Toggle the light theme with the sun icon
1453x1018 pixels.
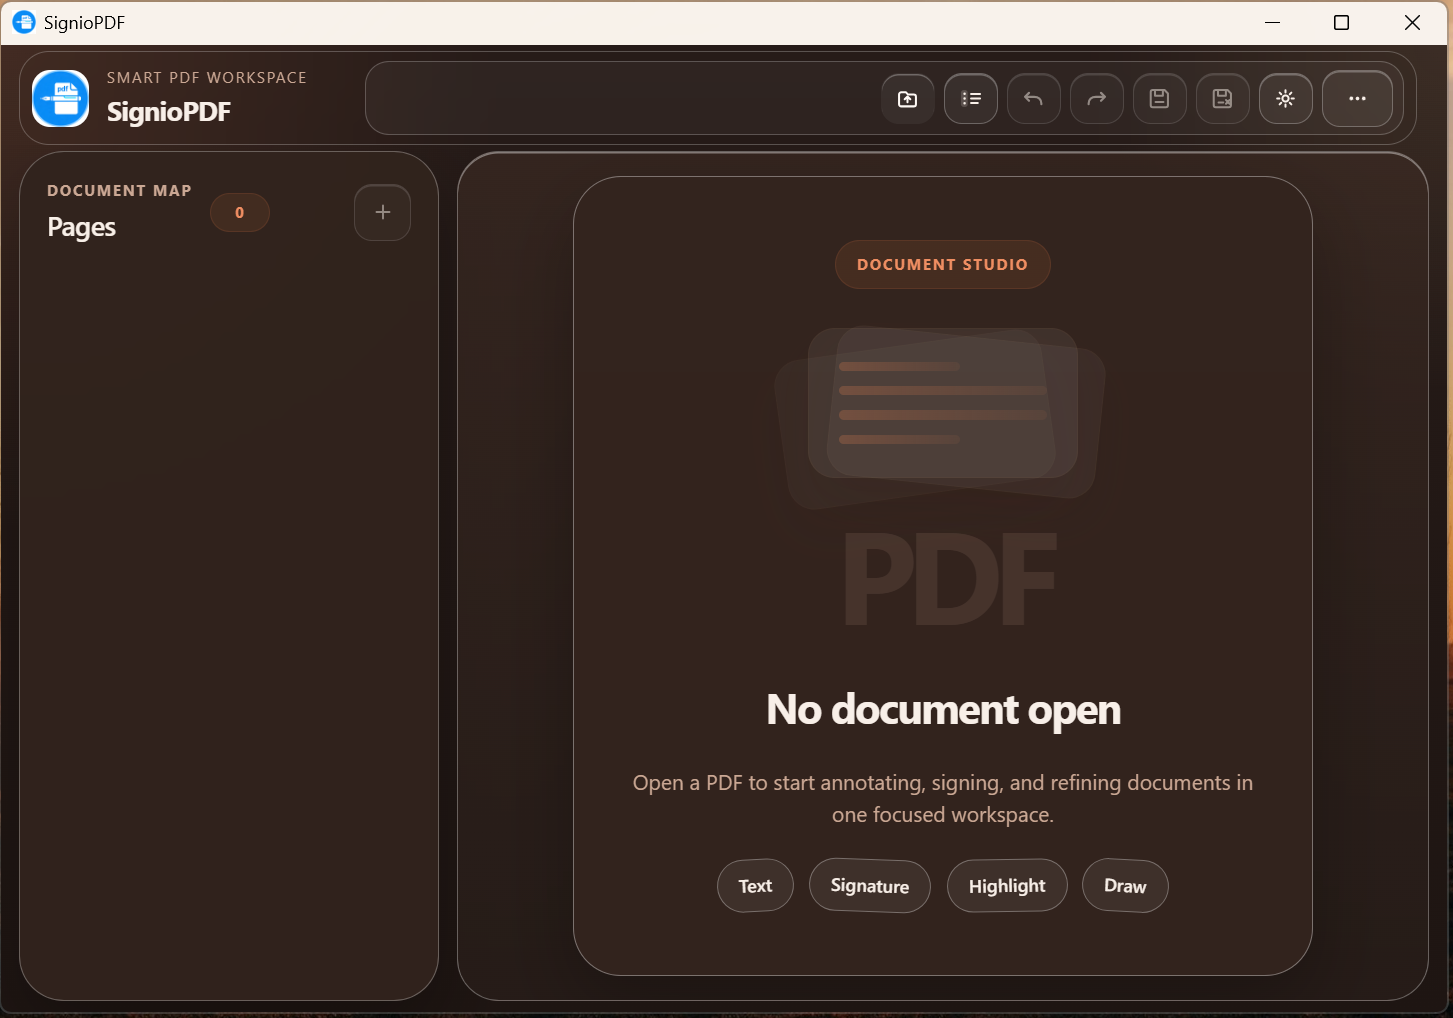coord(1285,98)
